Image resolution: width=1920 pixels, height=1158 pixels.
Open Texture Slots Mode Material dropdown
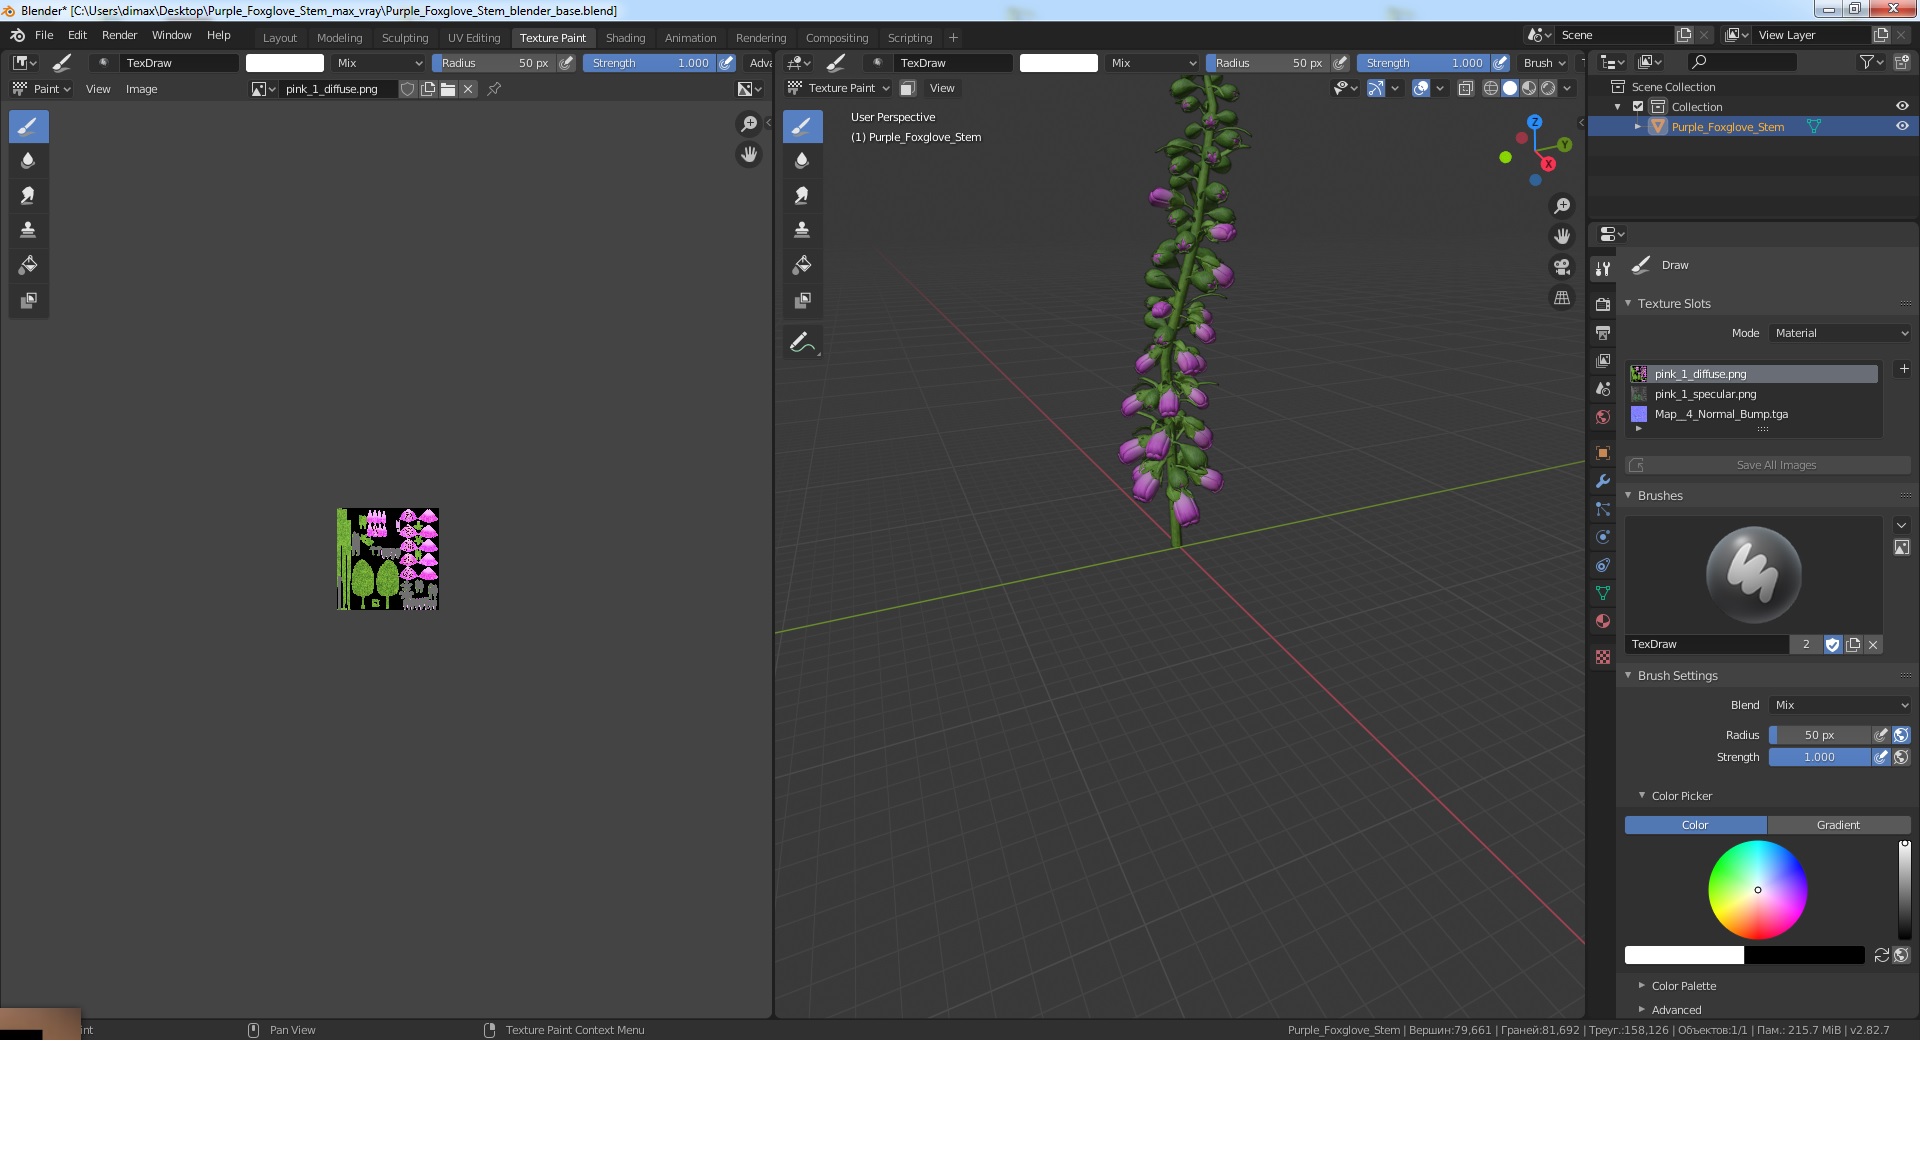coord(1840,333)
